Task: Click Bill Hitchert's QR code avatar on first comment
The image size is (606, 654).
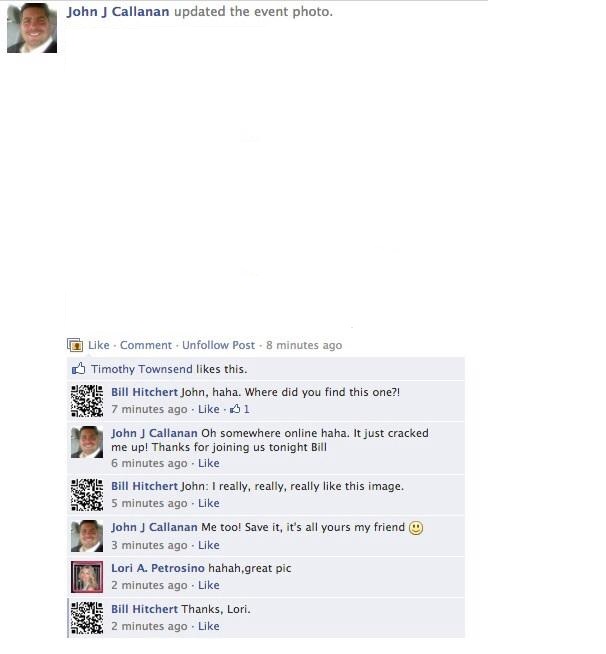Action: coord(87,401)
